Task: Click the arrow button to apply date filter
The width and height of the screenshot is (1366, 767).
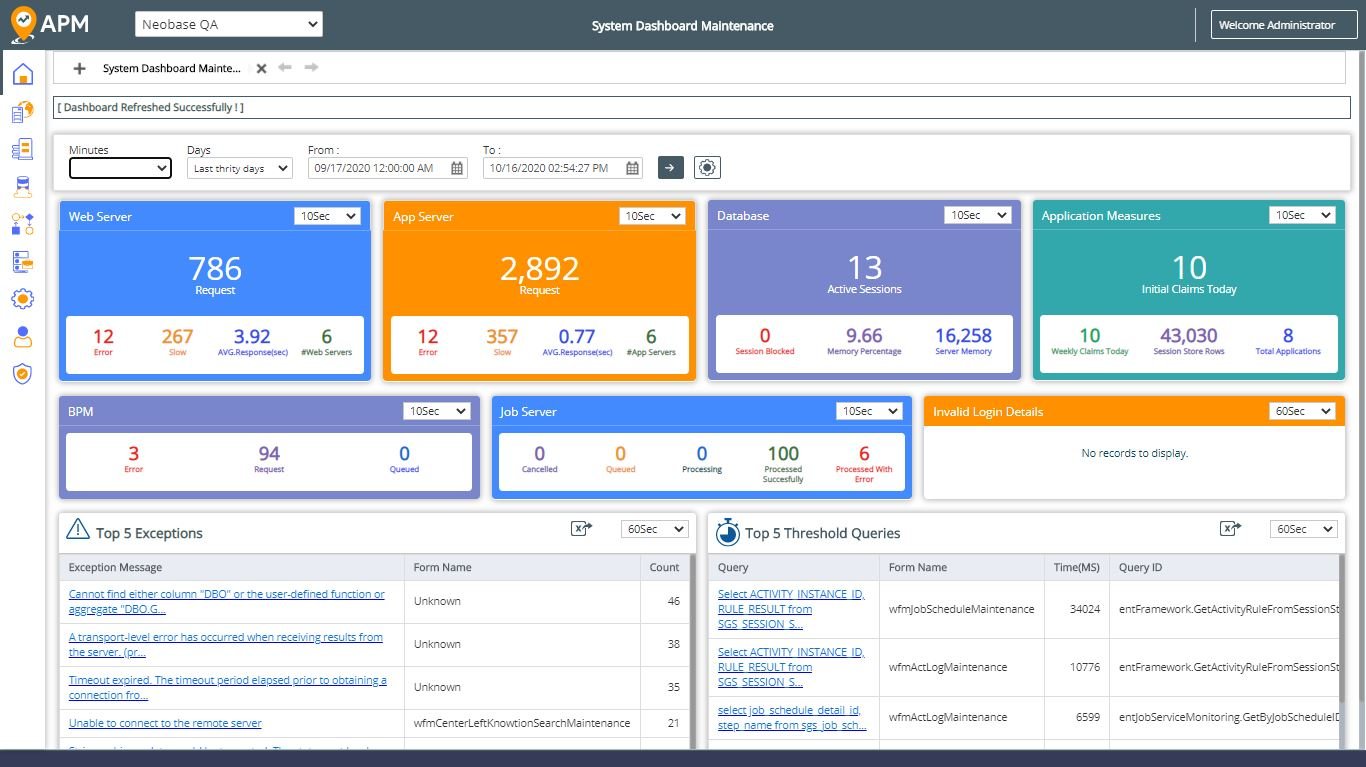Action: [670, 167]
